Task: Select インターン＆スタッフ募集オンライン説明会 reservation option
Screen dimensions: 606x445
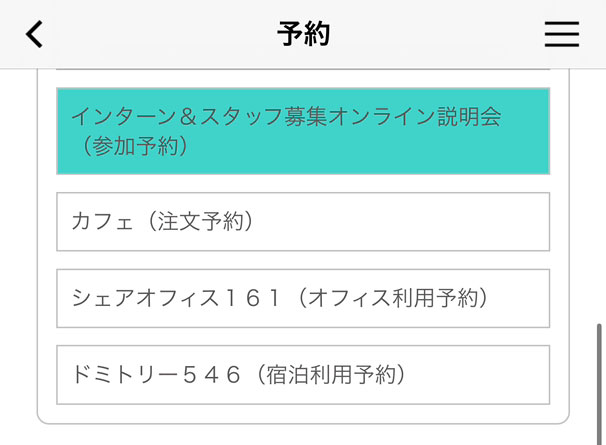Action: click(x=302, y=131)
